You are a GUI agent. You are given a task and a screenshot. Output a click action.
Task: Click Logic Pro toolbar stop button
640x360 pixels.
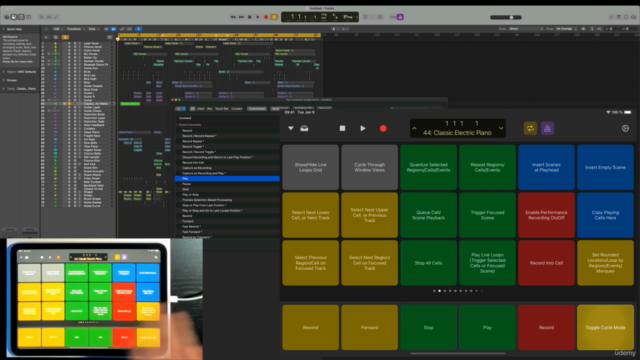[x=249, y=17]
